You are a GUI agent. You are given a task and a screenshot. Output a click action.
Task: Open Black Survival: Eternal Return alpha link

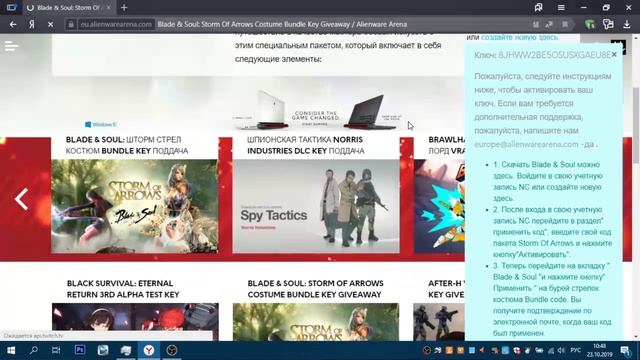click(123, 289)
